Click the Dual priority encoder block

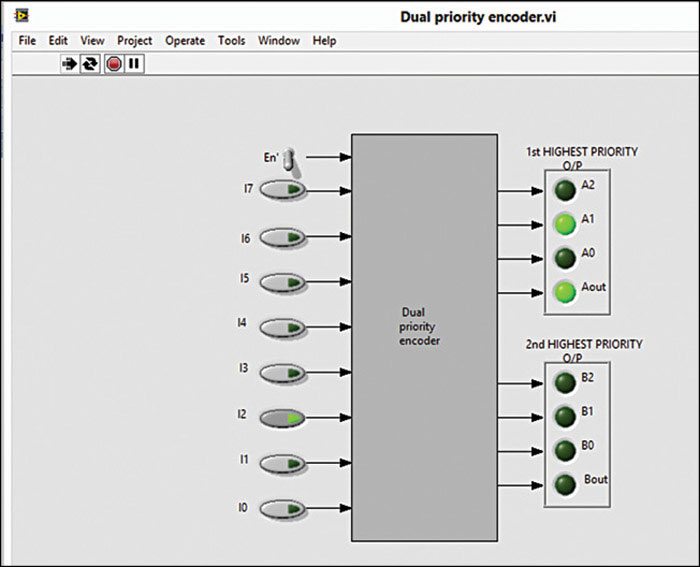[424, 337]
